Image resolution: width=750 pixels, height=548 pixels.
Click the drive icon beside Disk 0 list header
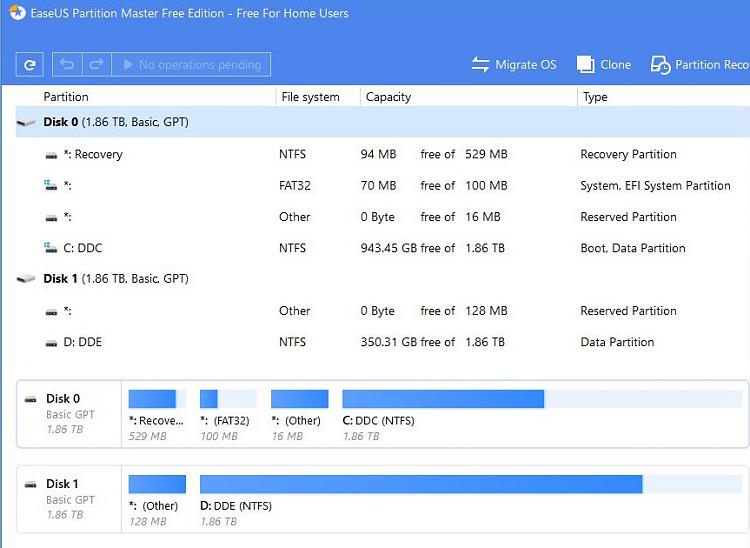click(x=26, y=122)
